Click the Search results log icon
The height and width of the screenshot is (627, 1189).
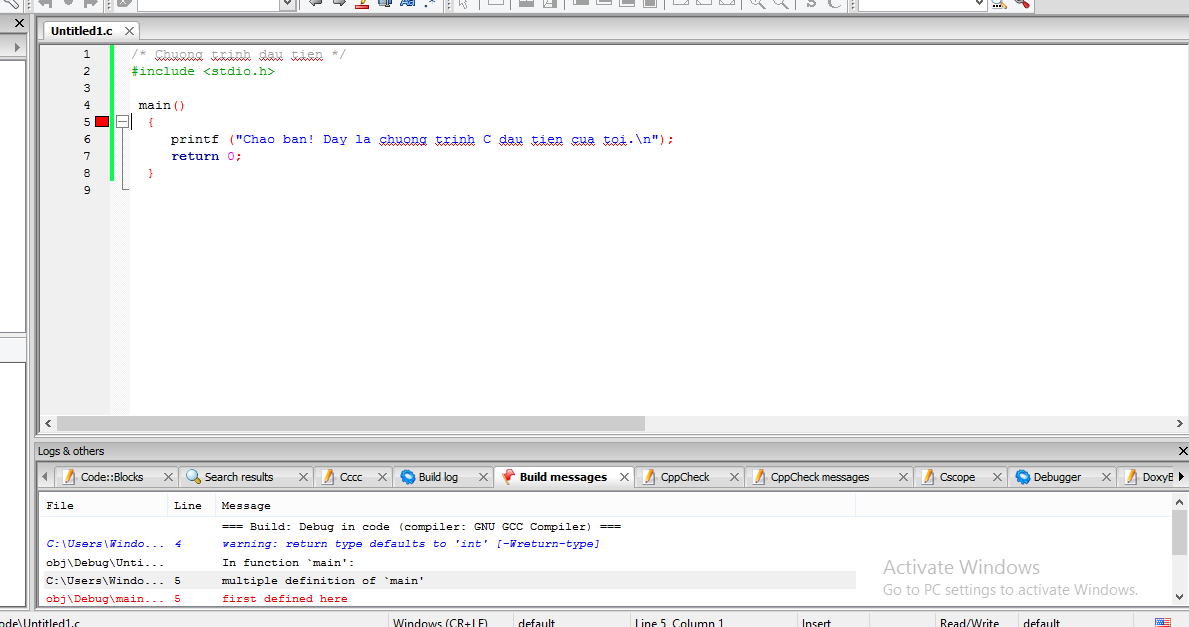197,476
